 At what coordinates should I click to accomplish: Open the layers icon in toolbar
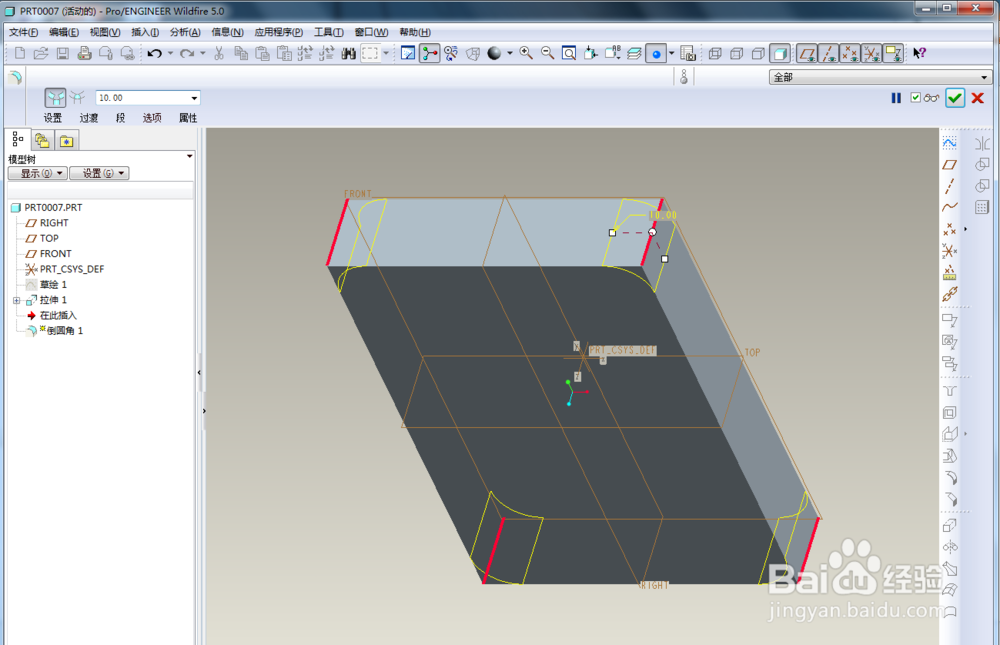(x=634, y=54)
